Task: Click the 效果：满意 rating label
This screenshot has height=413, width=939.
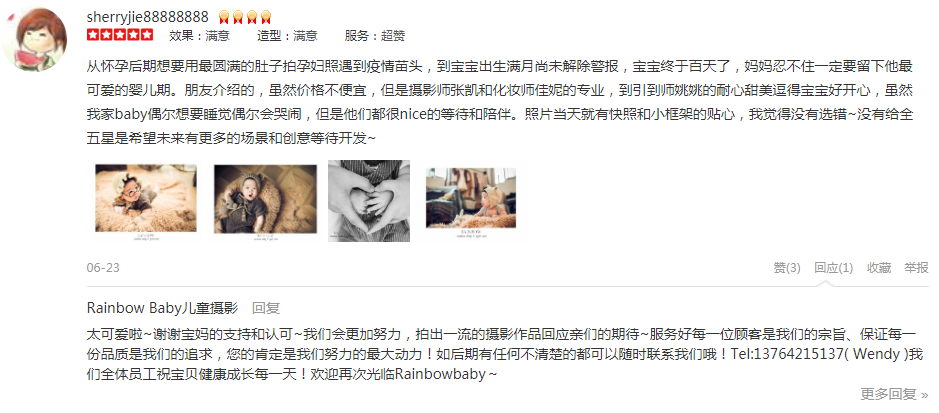Action: [x=199, y=35]
